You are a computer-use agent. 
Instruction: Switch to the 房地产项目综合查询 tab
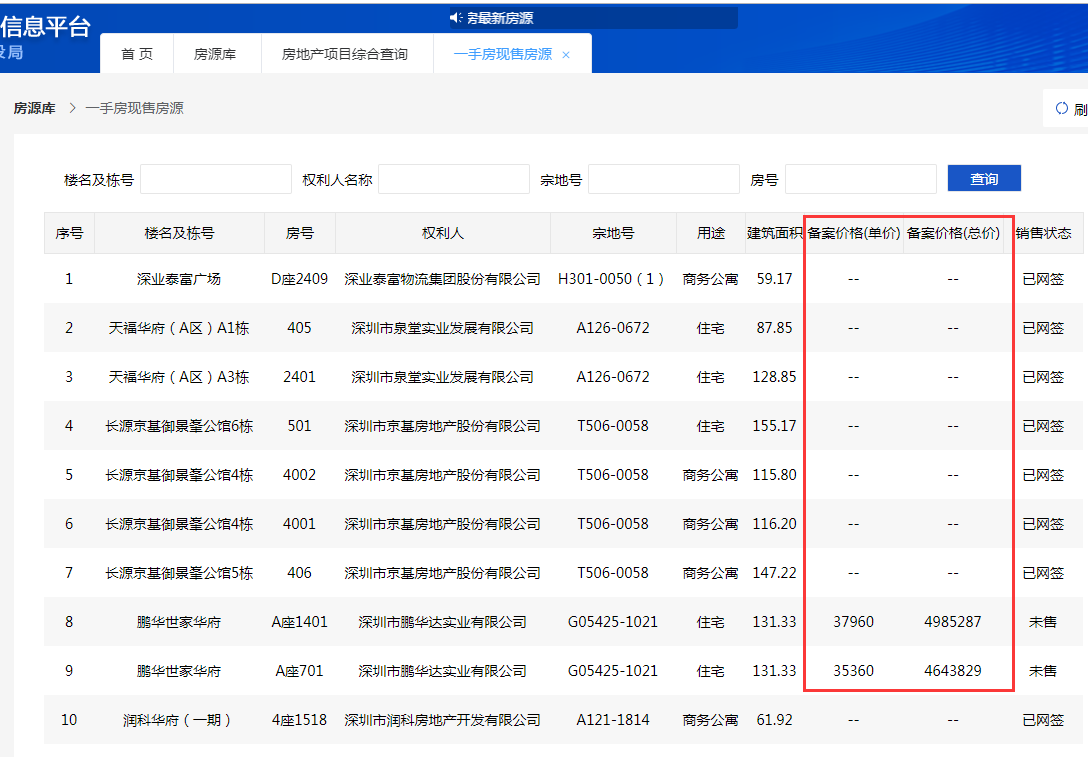[347, 54]
